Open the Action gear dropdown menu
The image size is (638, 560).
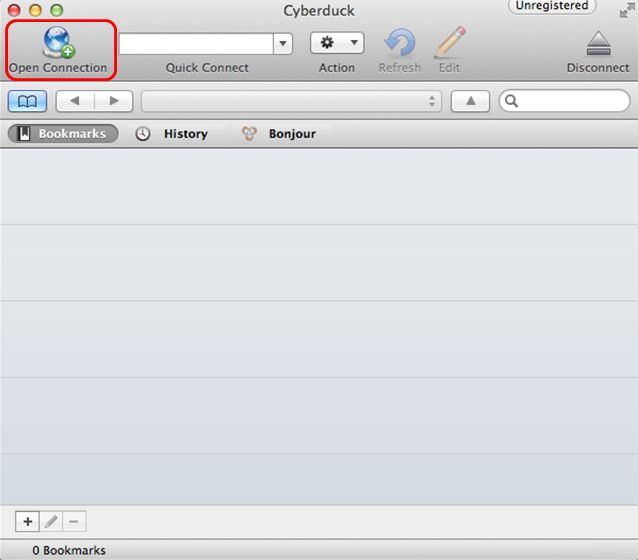coord(337,43)
